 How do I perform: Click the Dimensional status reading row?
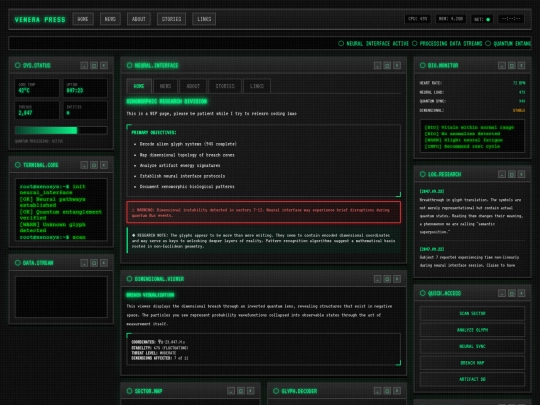point(472,111)
